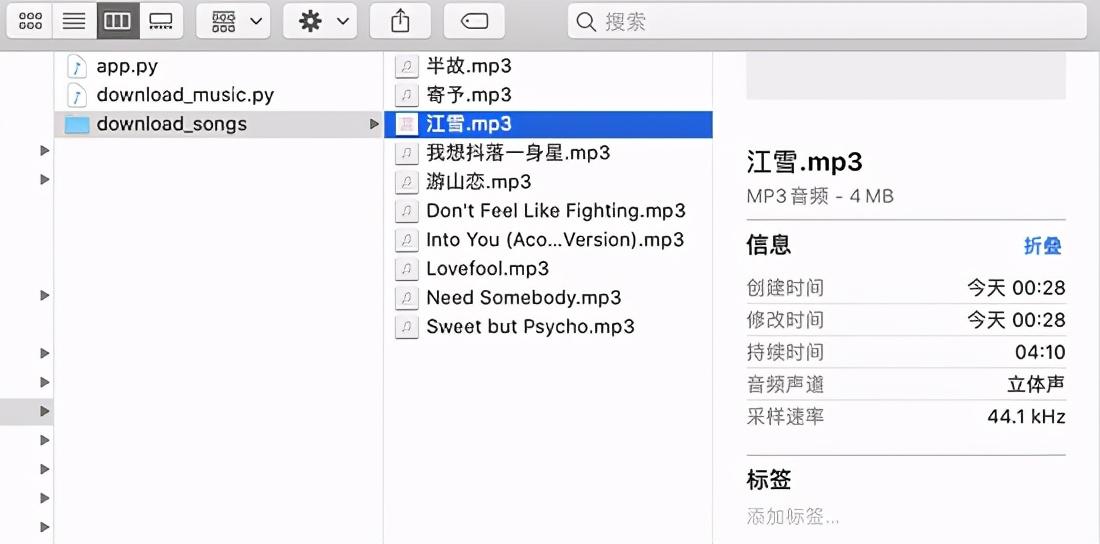Screen dimensions: 1100x544
Task: Click the download_music.py file icon
Action: 76,95
